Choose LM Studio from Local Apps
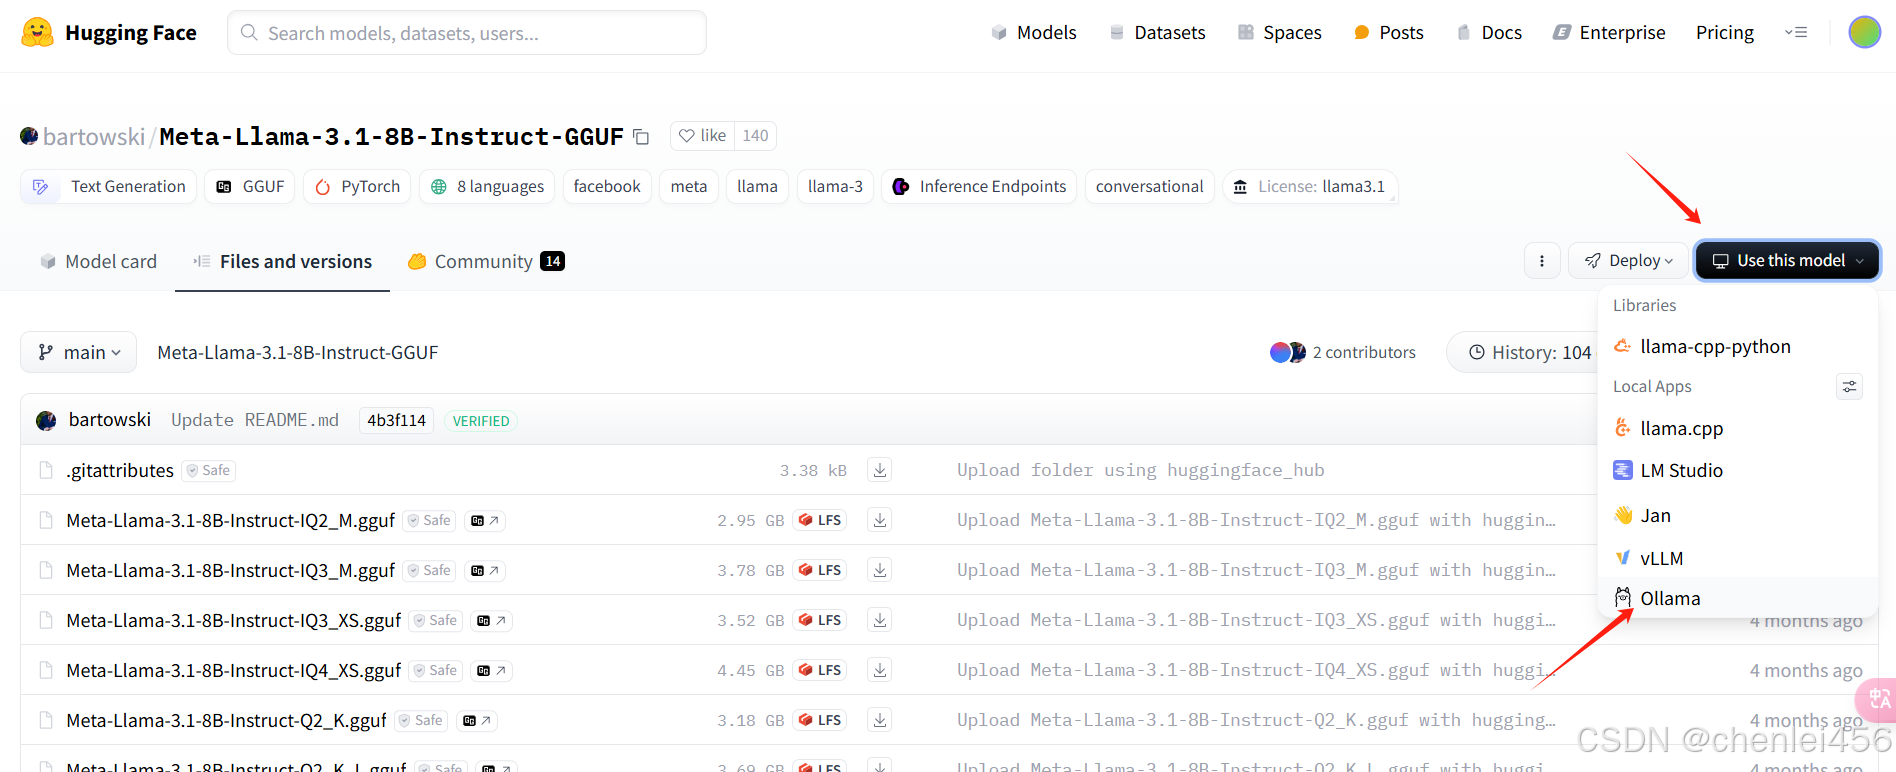The height and width of the screenshot is (772, 1896). pyautogui.click(x=1737, y=470)
